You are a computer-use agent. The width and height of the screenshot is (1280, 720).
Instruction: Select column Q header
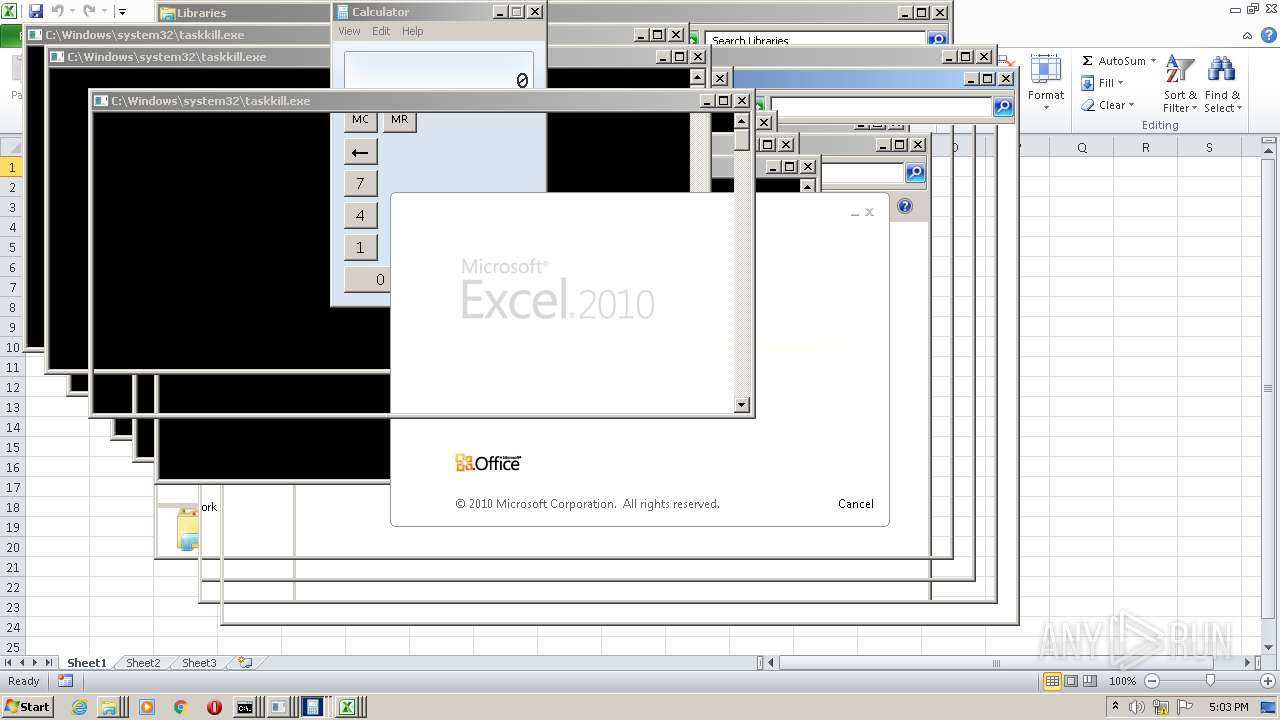click(x=1082, y=148)
